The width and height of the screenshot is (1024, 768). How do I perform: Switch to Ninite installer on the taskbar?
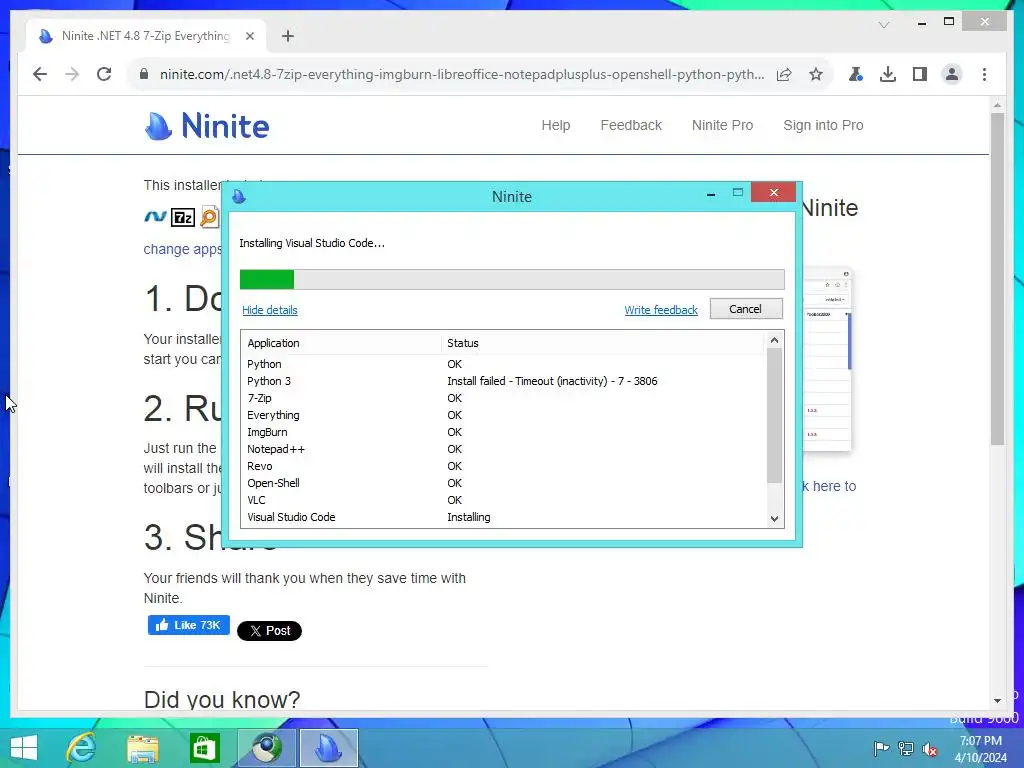(x=328, y=748)
